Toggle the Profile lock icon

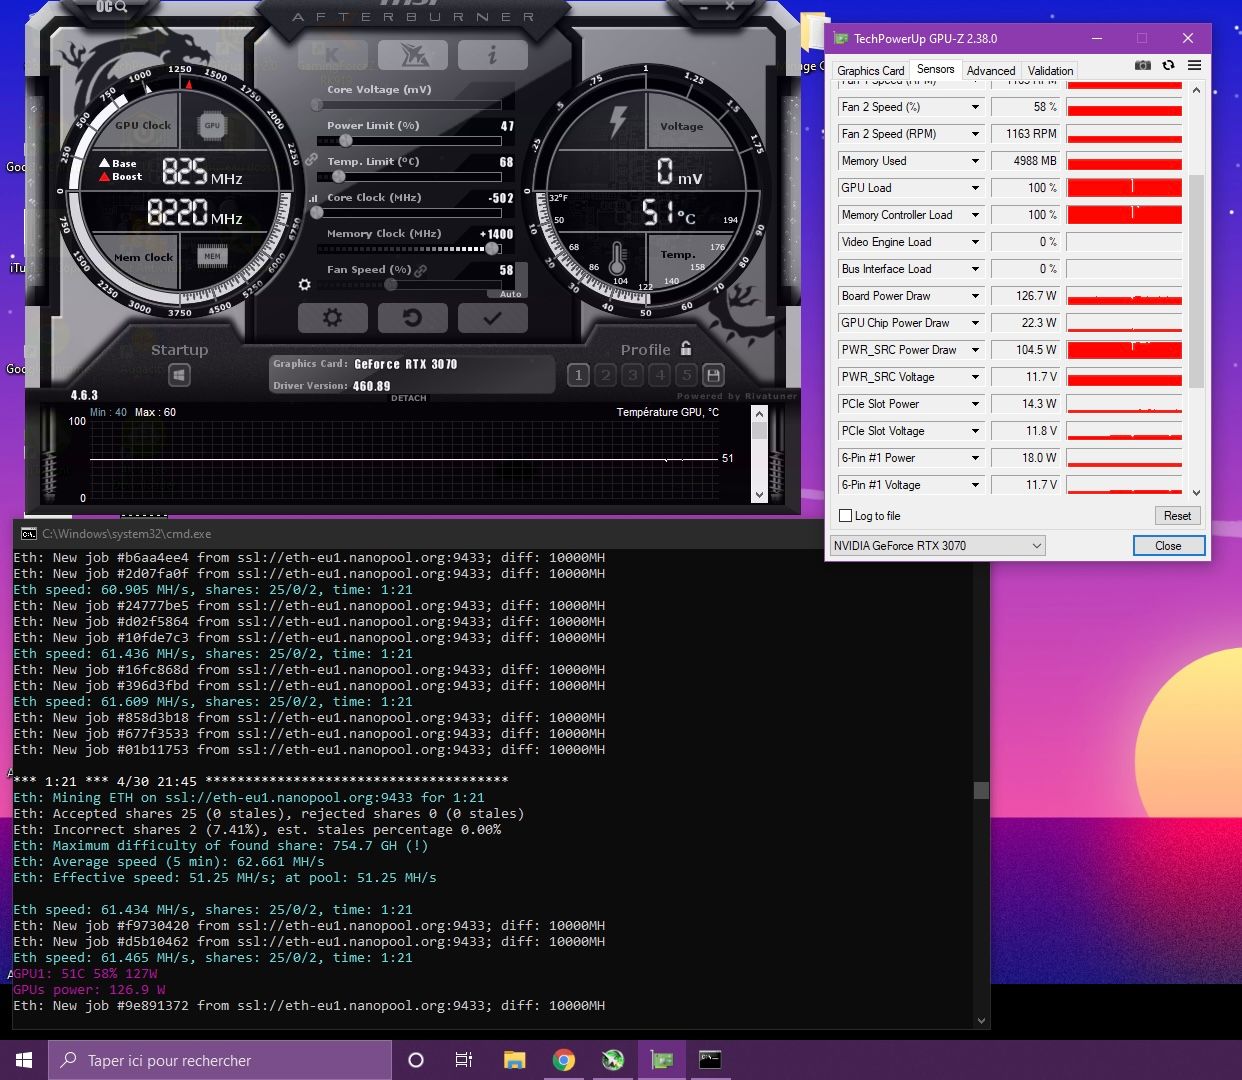tap(686, 348)
